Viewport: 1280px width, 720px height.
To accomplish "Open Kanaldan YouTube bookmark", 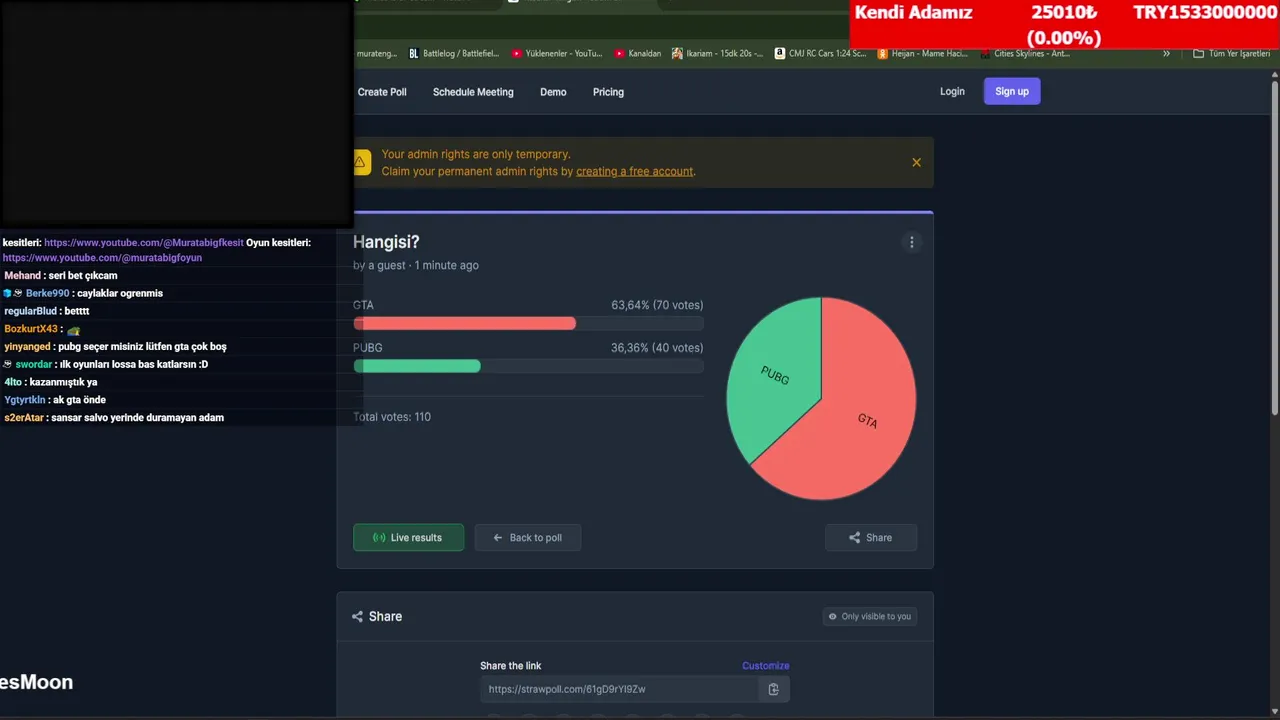I will point(638,54).
